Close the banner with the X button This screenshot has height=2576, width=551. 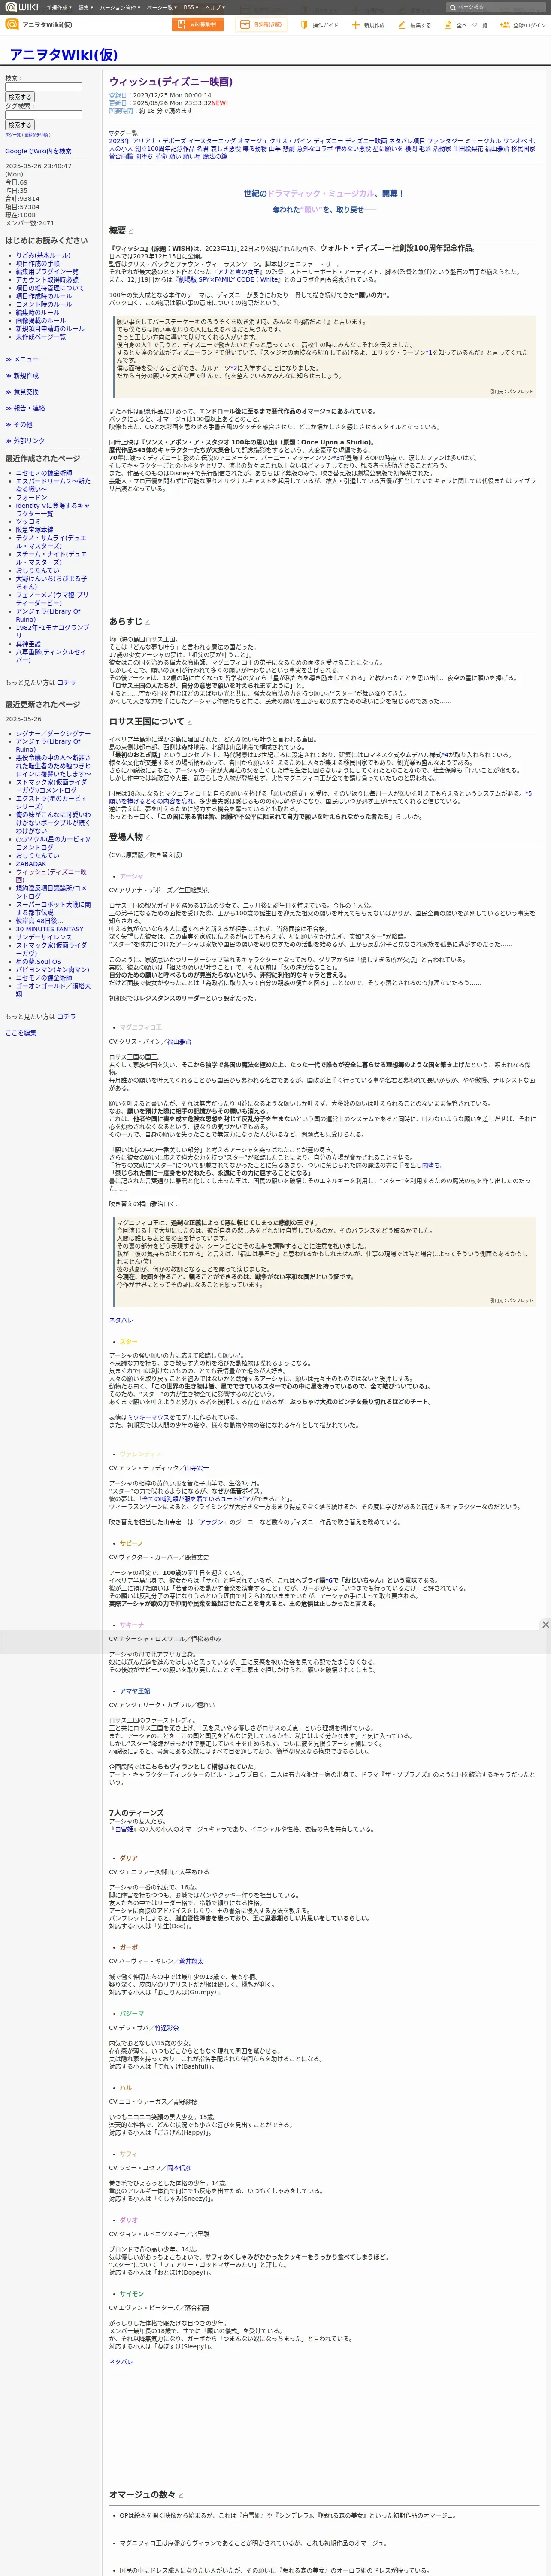(x=545, y=1625)
